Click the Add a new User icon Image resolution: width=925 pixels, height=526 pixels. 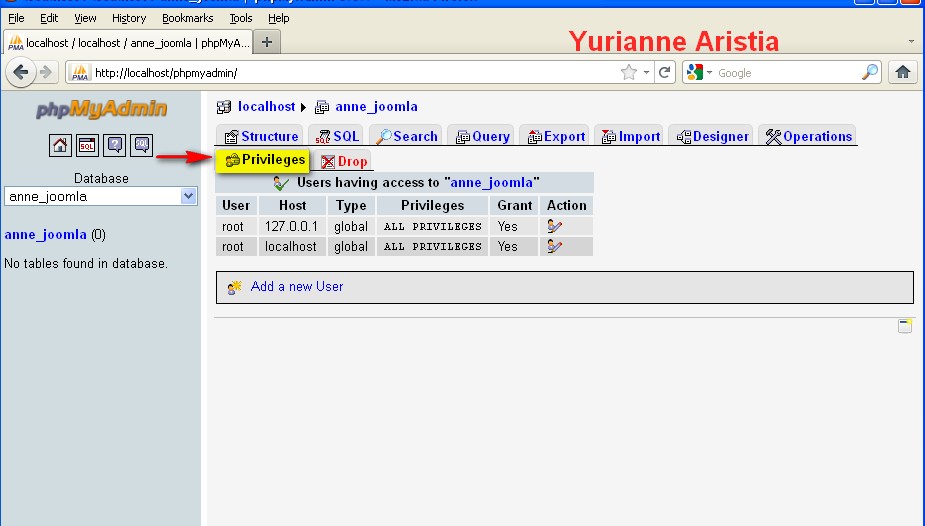point(235,287)
